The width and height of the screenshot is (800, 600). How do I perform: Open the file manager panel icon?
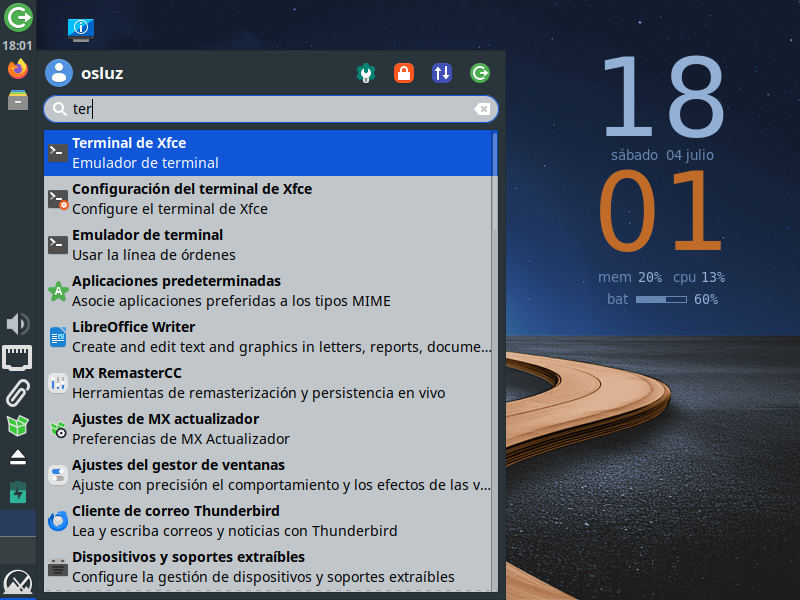click(x=18, y=100)
